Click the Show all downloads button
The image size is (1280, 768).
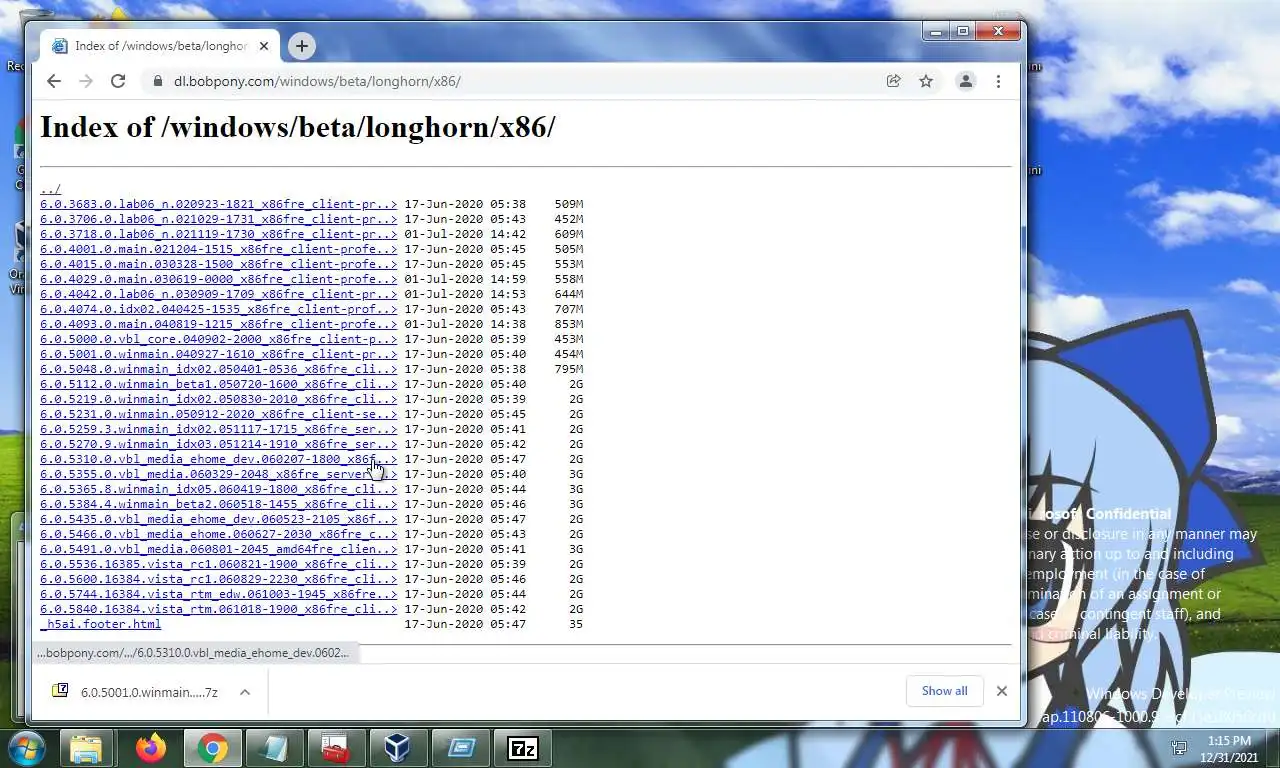coord(944,691)
